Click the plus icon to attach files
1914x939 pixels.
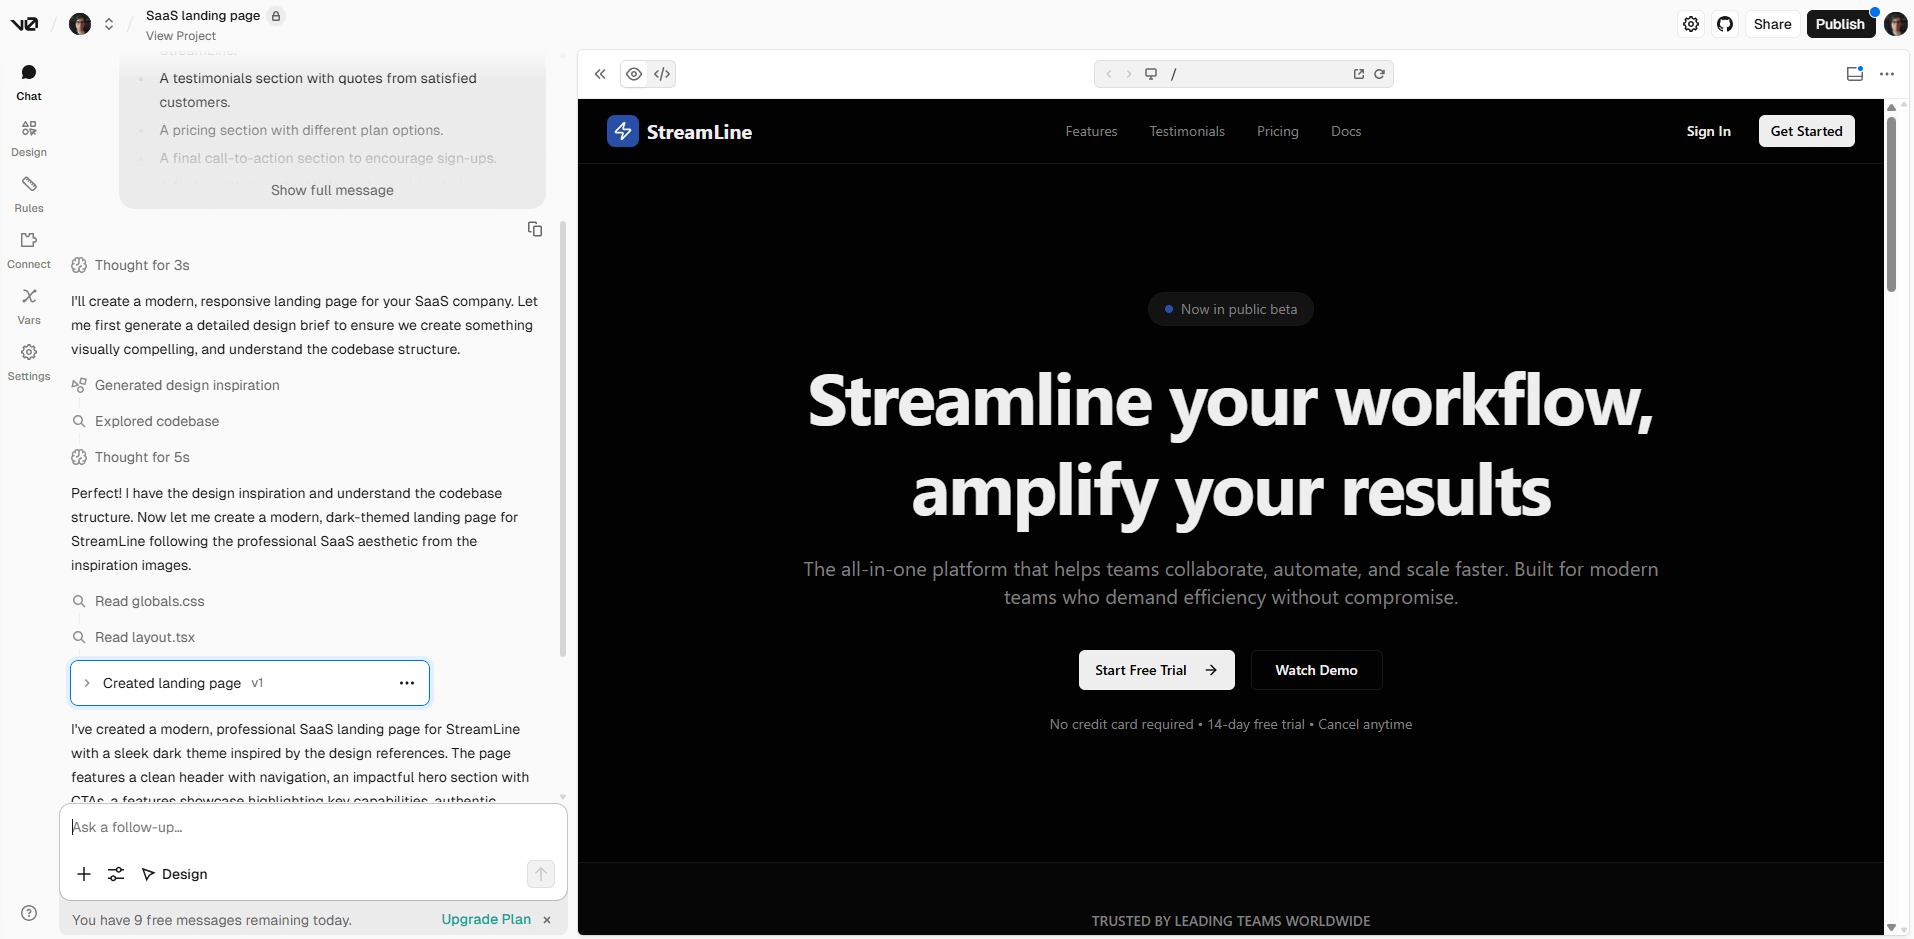[83, 873]
